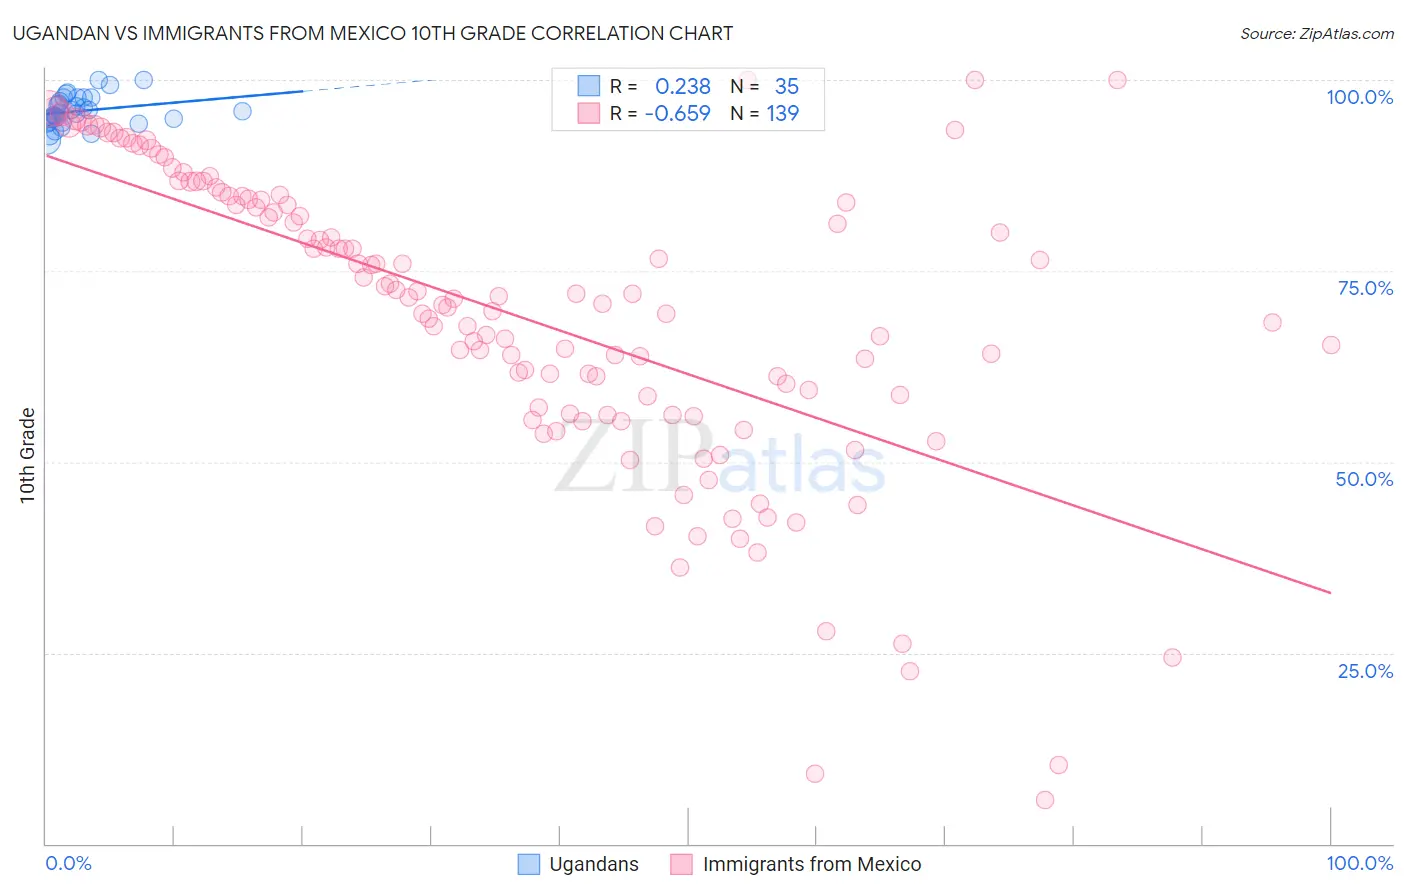Screen dimensions: 1406x892
Task: Click the chart title text
Action: click(x=373, y=33)
